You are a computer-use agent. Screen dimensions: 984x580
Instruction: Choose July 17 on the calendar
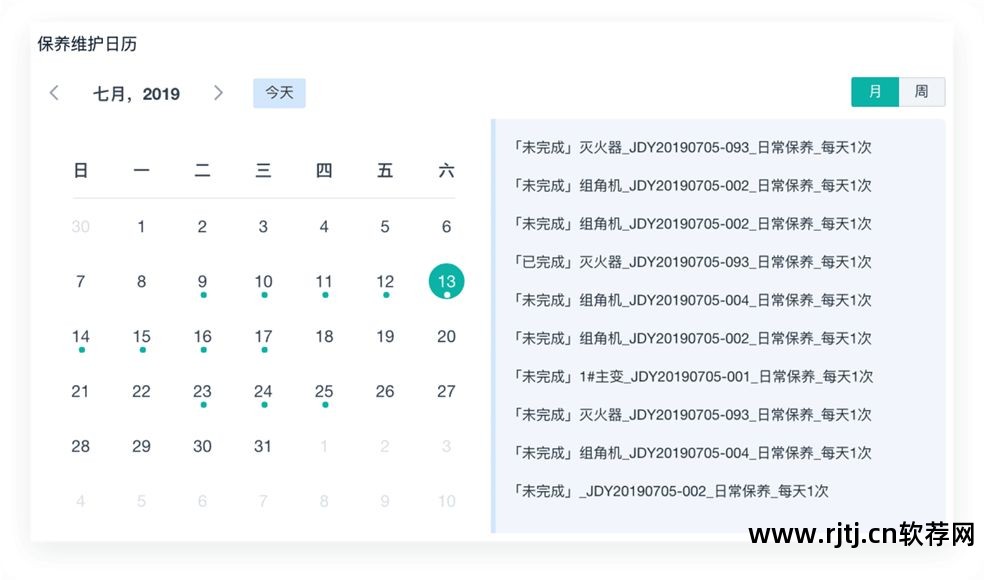click(263, 336)
